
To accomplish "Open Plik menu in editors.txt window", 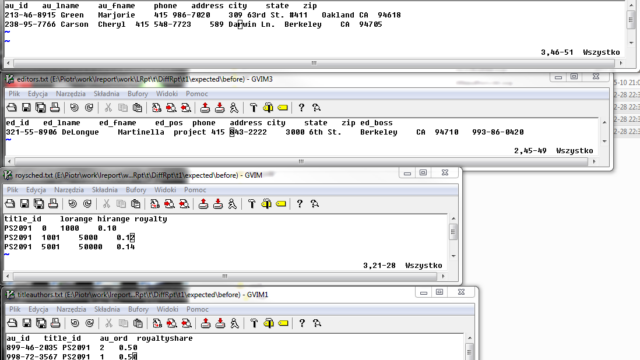I will tap(14, 93).
